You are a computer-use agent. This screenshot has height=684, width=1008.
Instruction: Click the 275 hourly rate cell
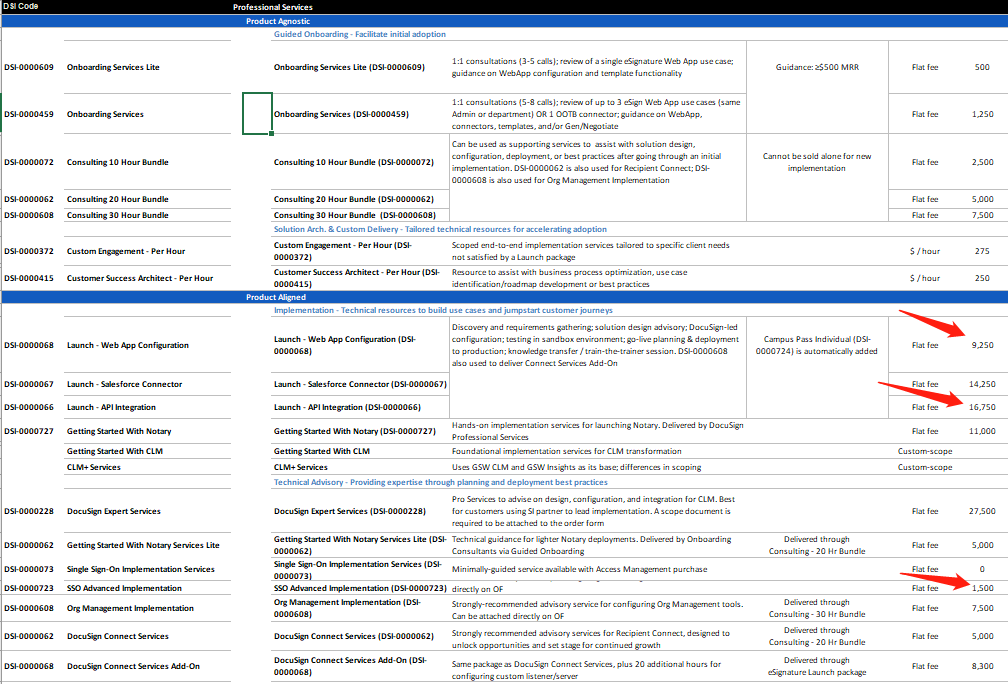tap(982, 251)
